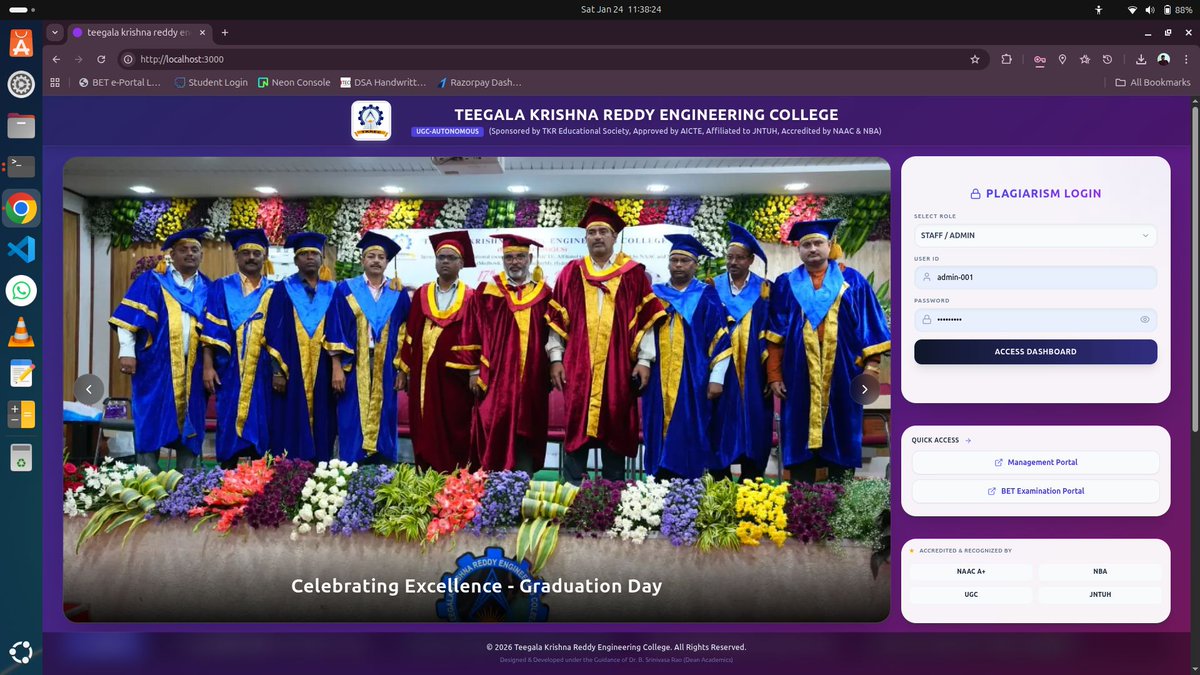The height and width of the screenshot is (675, 1200).
Task: Click the Access Dashboard button
Action: click(1035, 352)
